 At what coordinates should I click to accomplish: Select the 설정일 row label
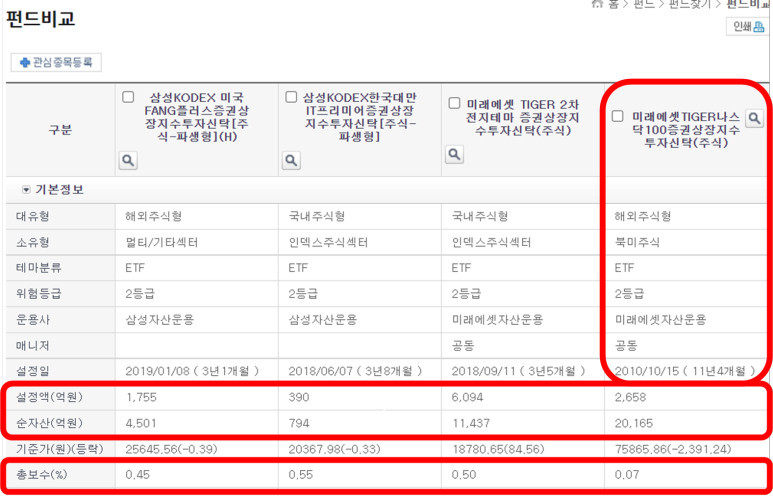point(33,371)
